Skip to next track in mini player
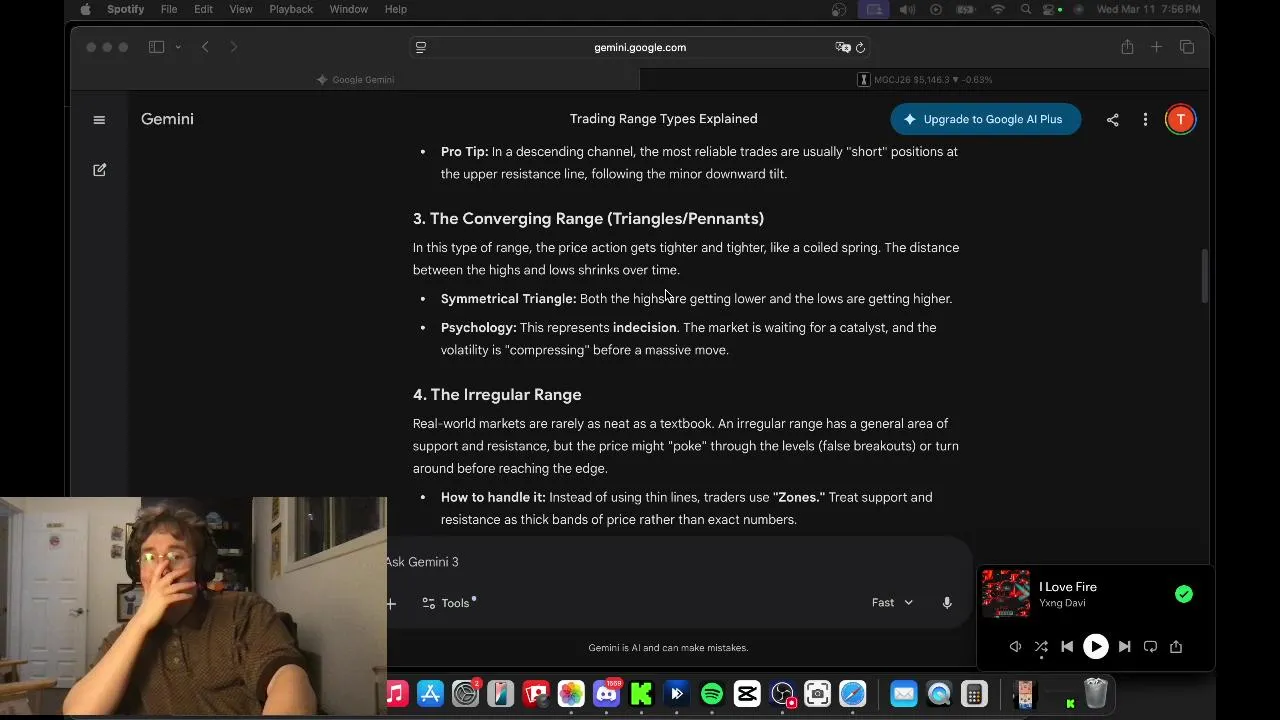Image resolution: width=1280 pixels, height=720 pixels. [x=1124, y=647]
